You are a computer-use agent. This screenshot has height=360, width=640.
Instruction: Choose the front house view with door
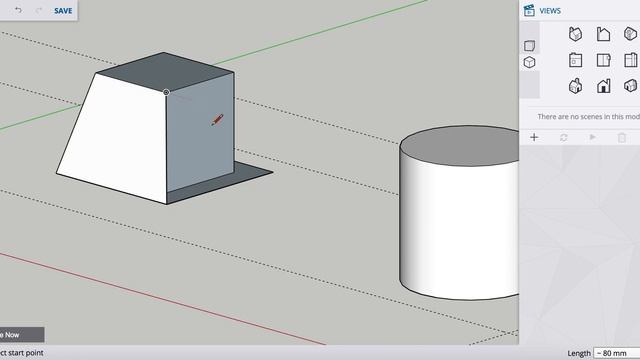(603, 86)
